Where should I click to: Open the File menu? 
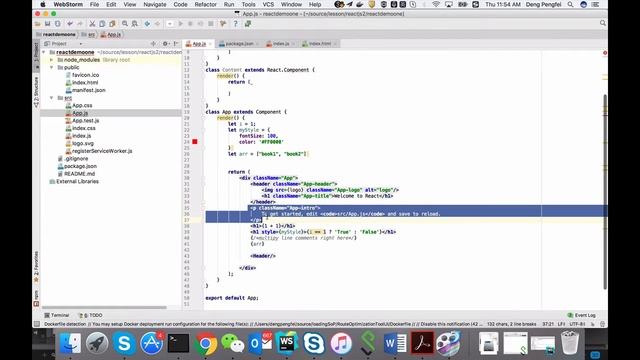[x=94, y=4]
